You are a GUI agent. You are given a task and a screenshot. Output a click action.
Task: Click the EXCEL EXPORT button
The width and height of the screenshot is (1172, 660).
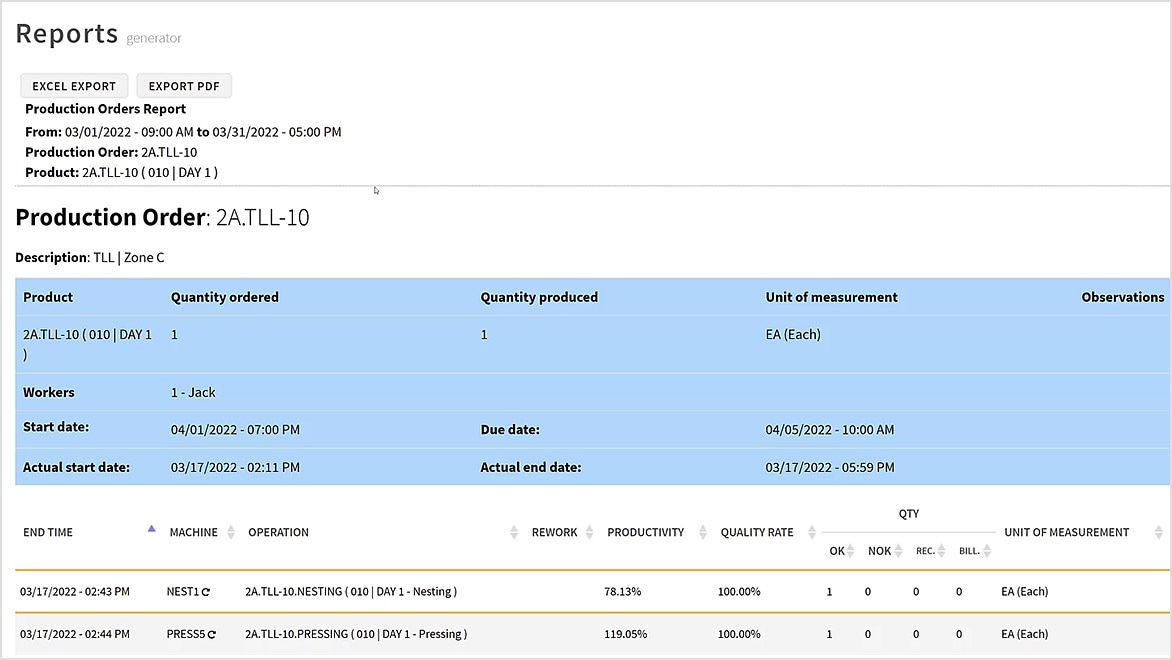[73, 86]
